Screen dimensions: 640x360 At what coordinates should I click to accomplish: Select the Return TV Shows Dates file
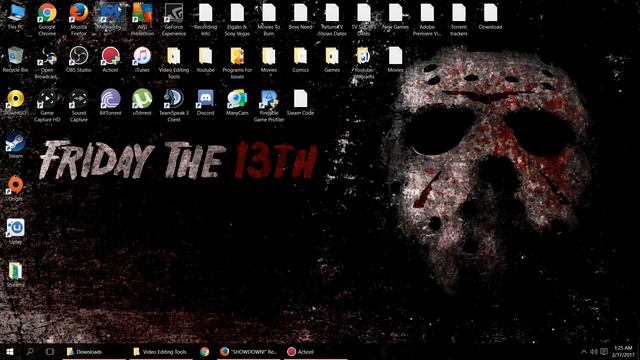332,20
